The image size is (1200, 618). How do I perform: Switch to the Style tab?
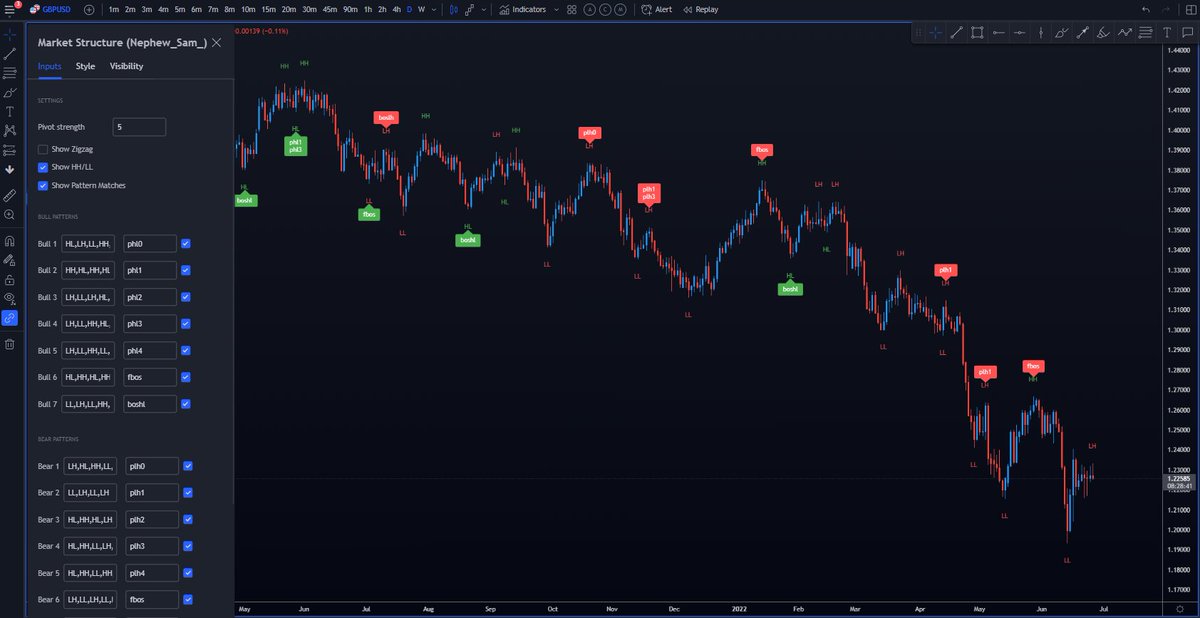[85, 66]
